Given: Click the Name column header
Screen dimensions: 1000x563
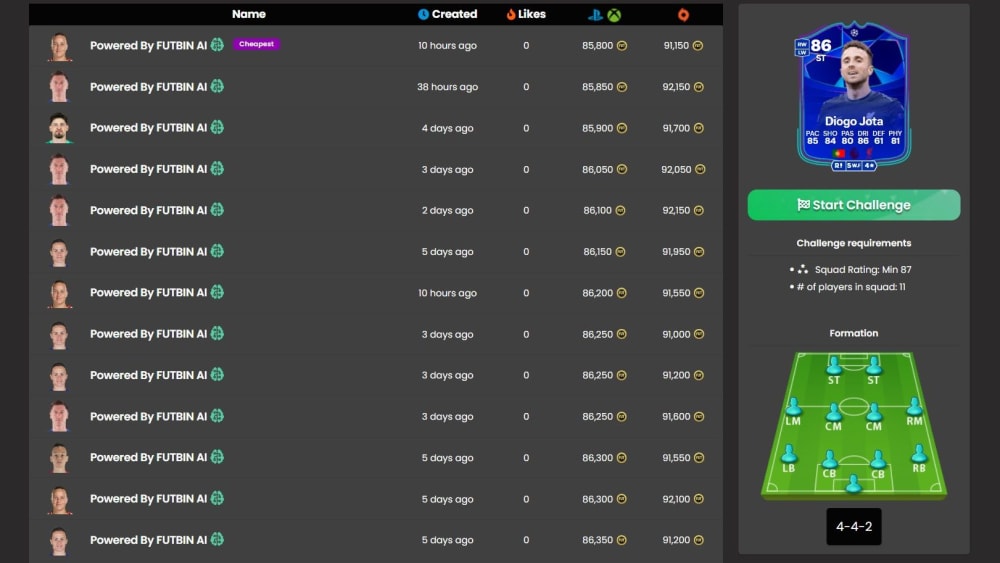Looking at the screenshot, I should click(x=249, y=14).
